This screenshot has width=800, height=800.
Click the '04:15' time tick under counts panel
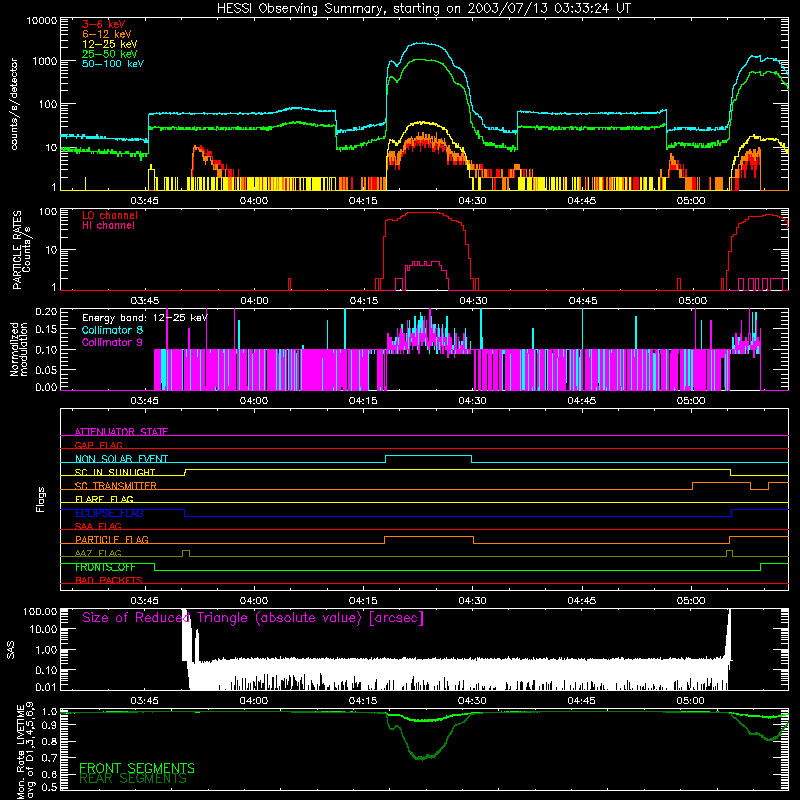[x=363, y=201]
